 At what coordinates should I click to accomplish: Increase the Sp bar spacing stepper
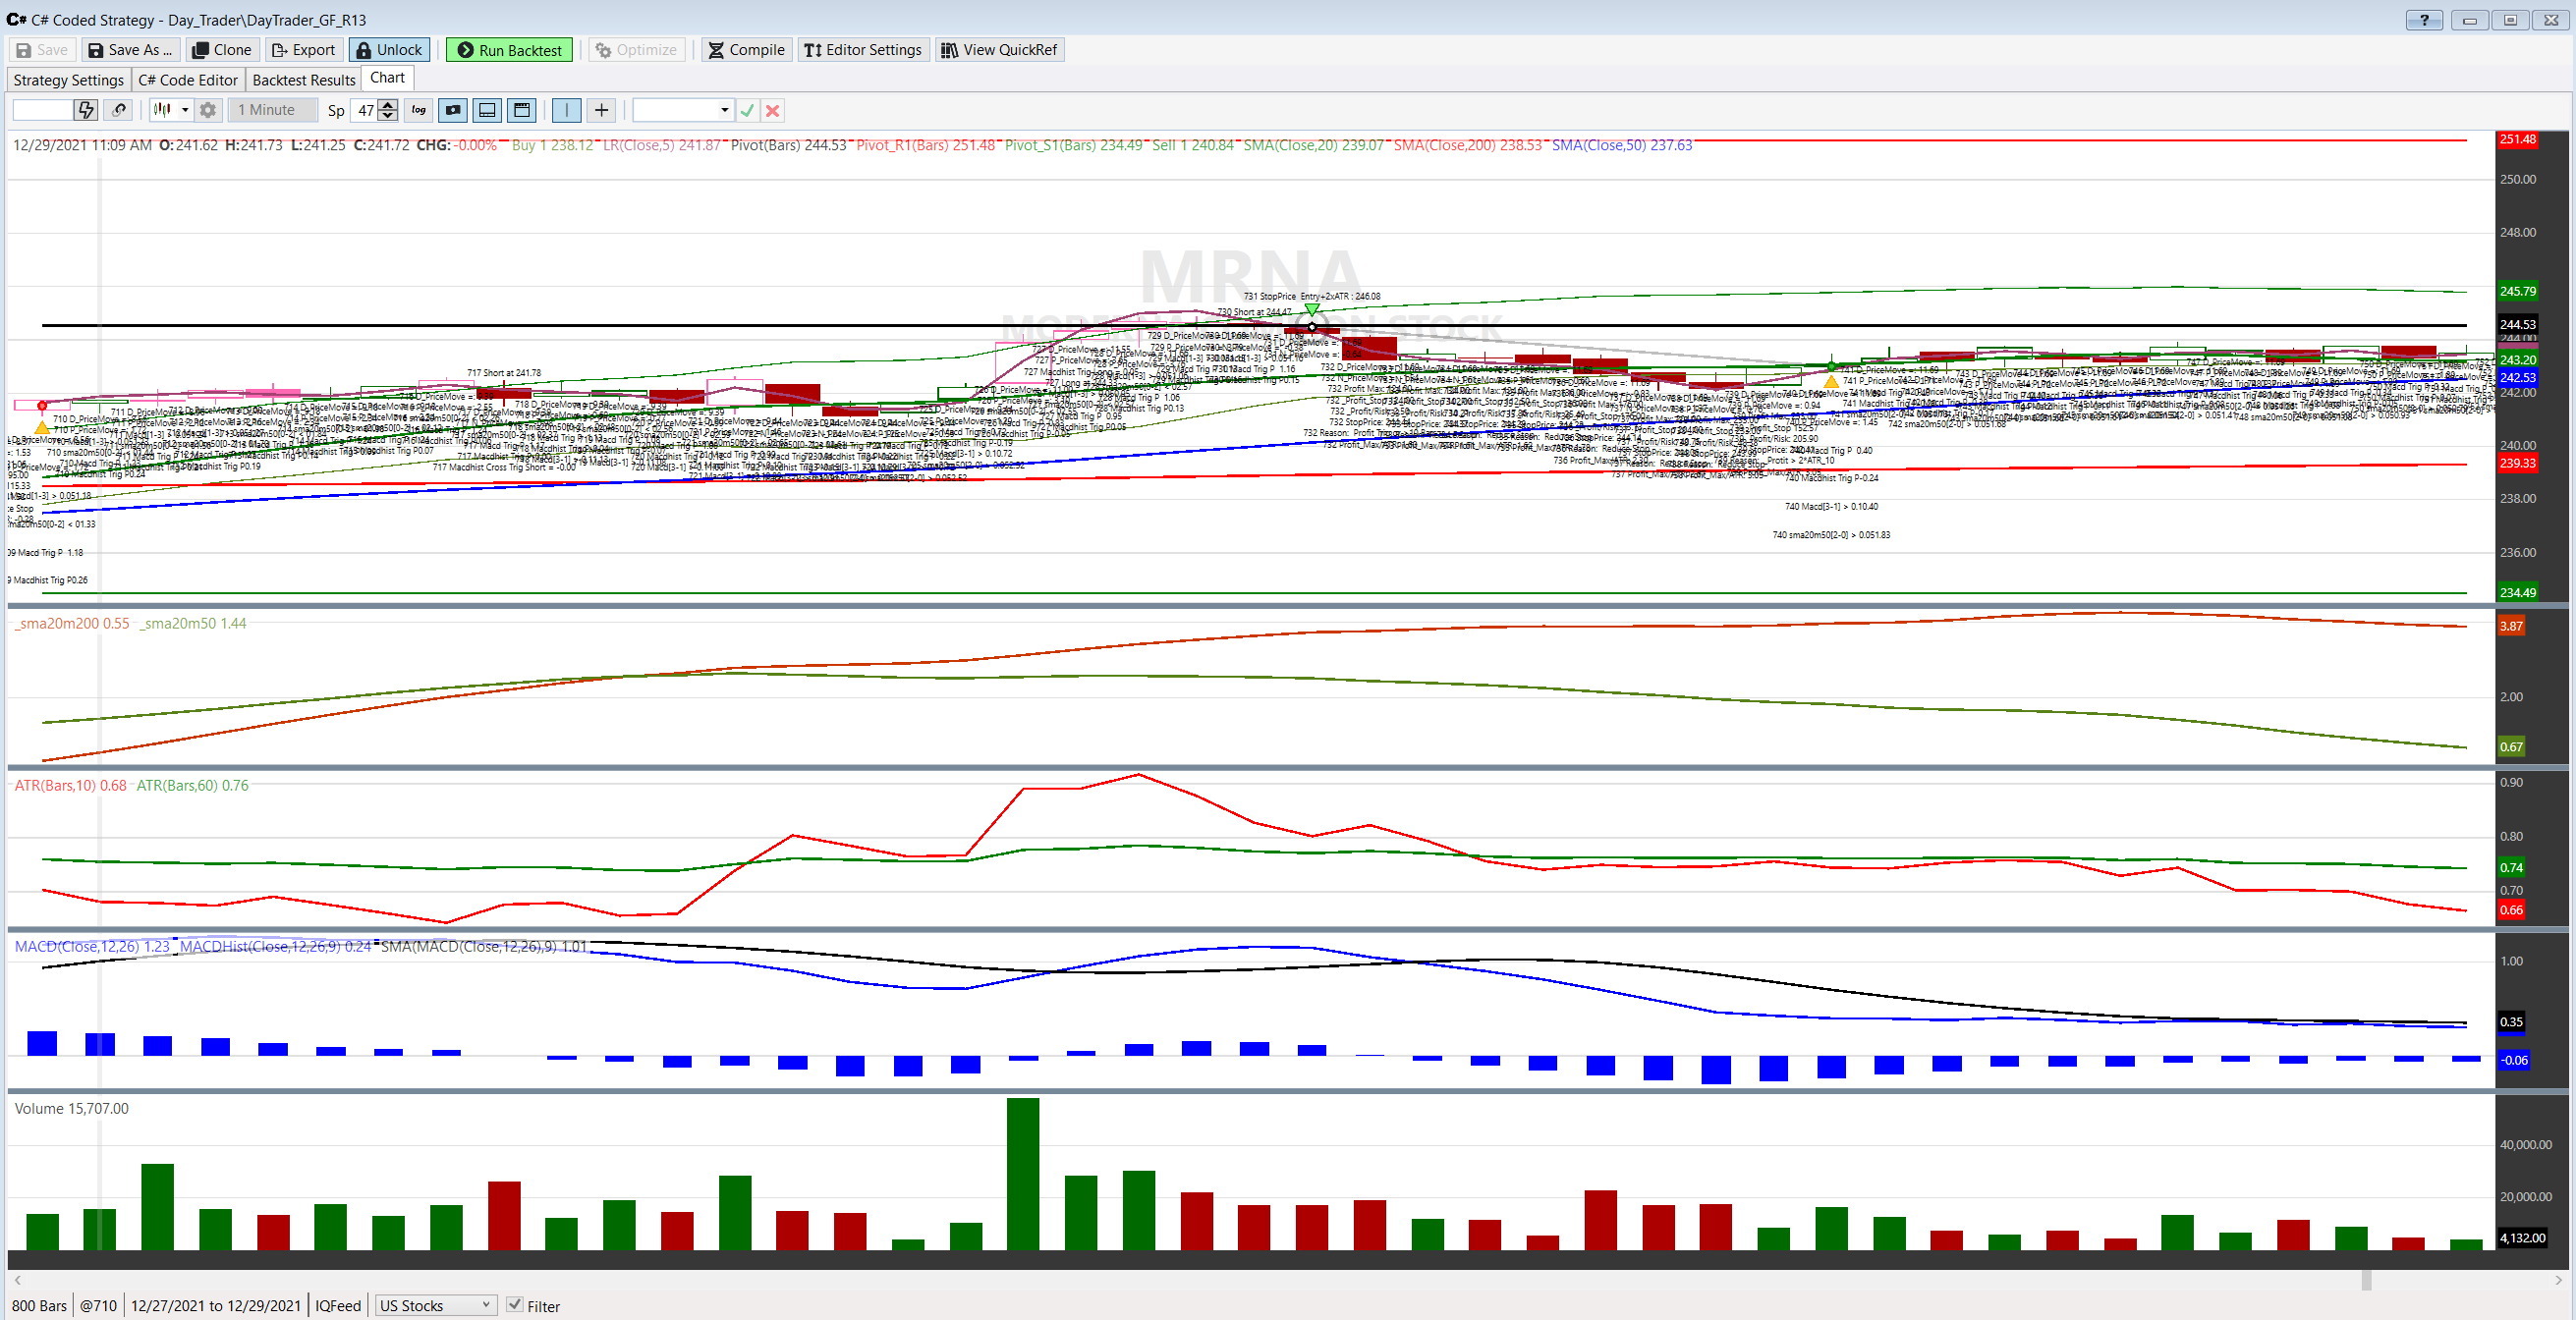pyautogui.click(x=388, y=105)
